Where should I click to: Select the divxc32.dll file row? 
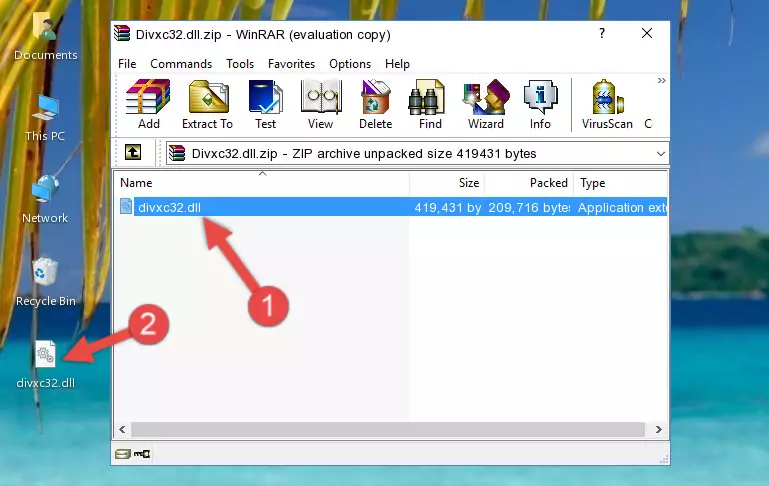coord(391,207)
